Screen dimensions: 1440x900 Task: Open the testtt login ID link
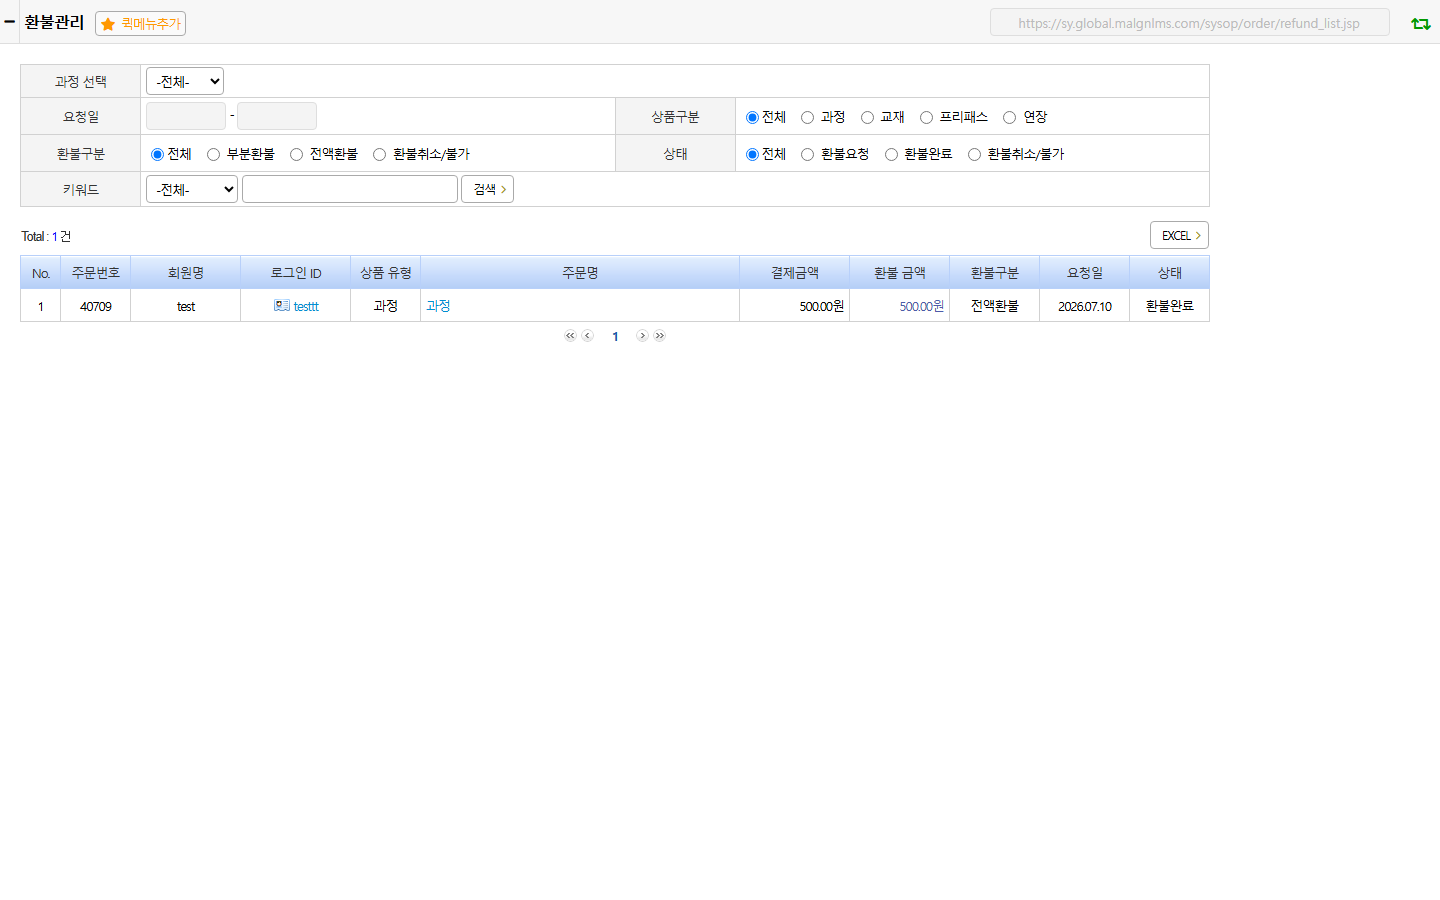pyautogui.click(x=306, y=306)
